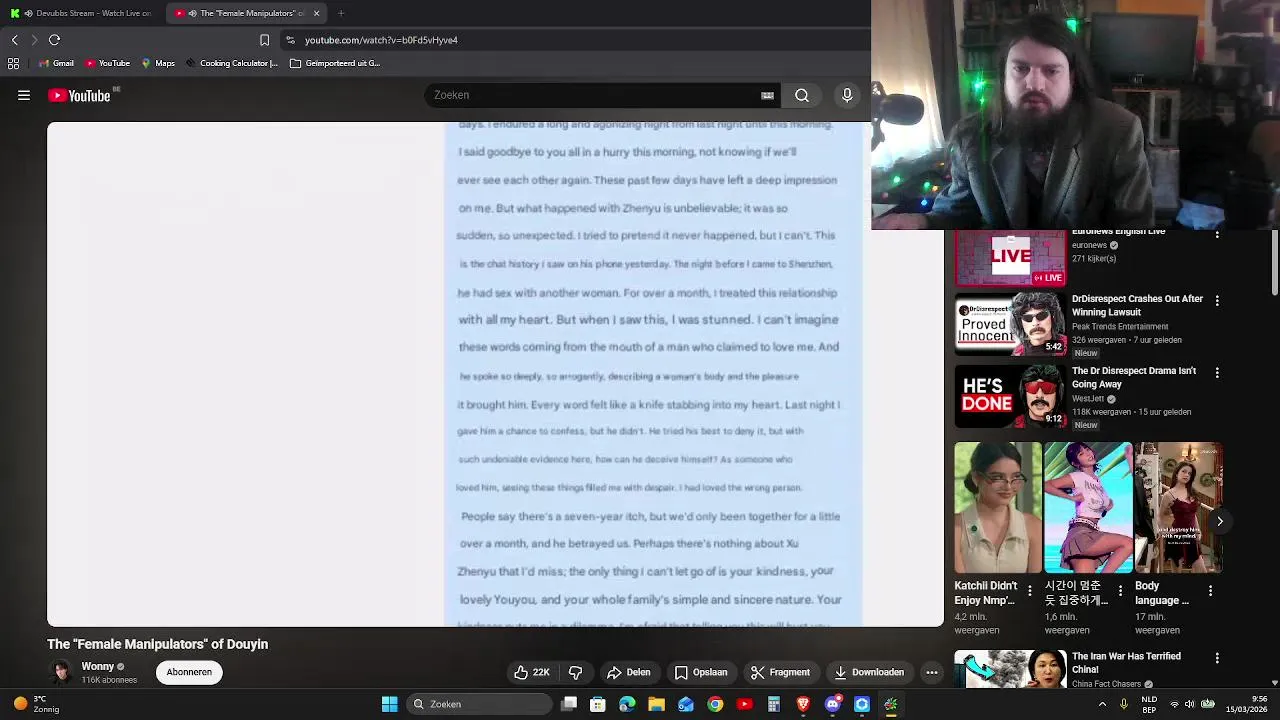Open Peak Trends Entertainment channel name
Screen dimensions: 1280x720
tap(1120, 326)
